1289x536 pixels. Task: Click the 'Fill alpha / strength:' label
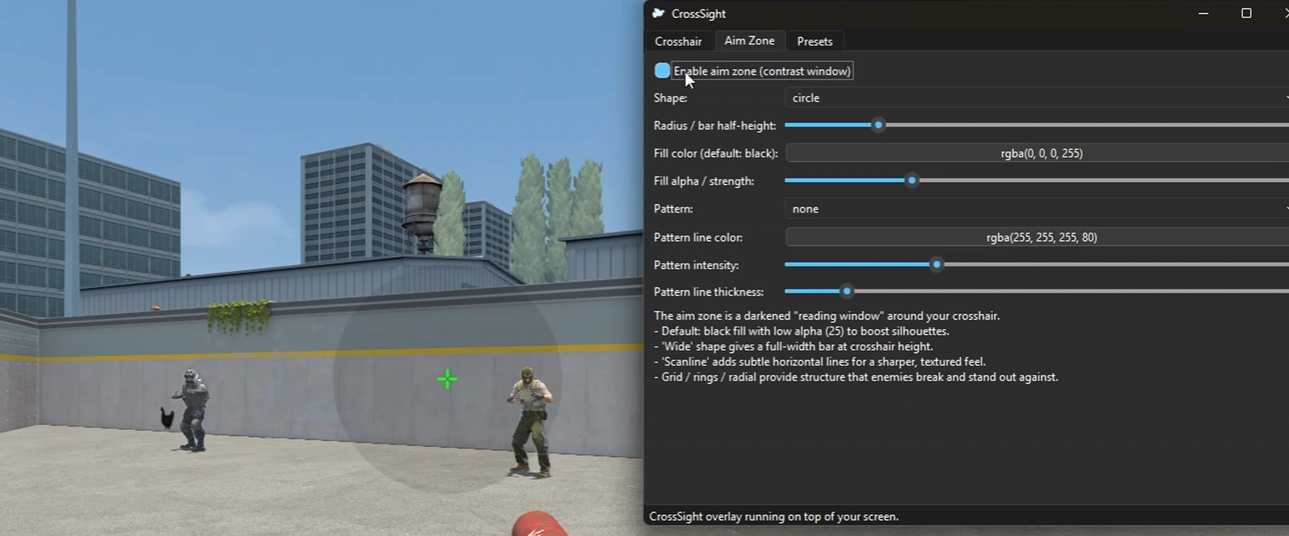pos(704,181)
